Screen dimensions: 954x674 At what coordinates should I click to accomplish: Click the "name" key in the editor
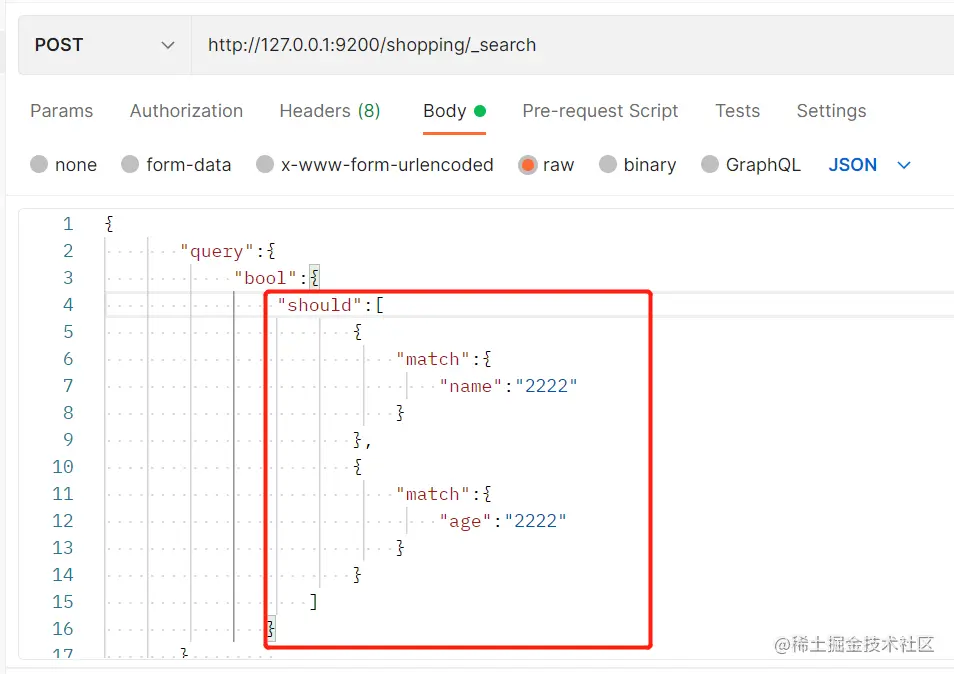[x=470, y=386]
